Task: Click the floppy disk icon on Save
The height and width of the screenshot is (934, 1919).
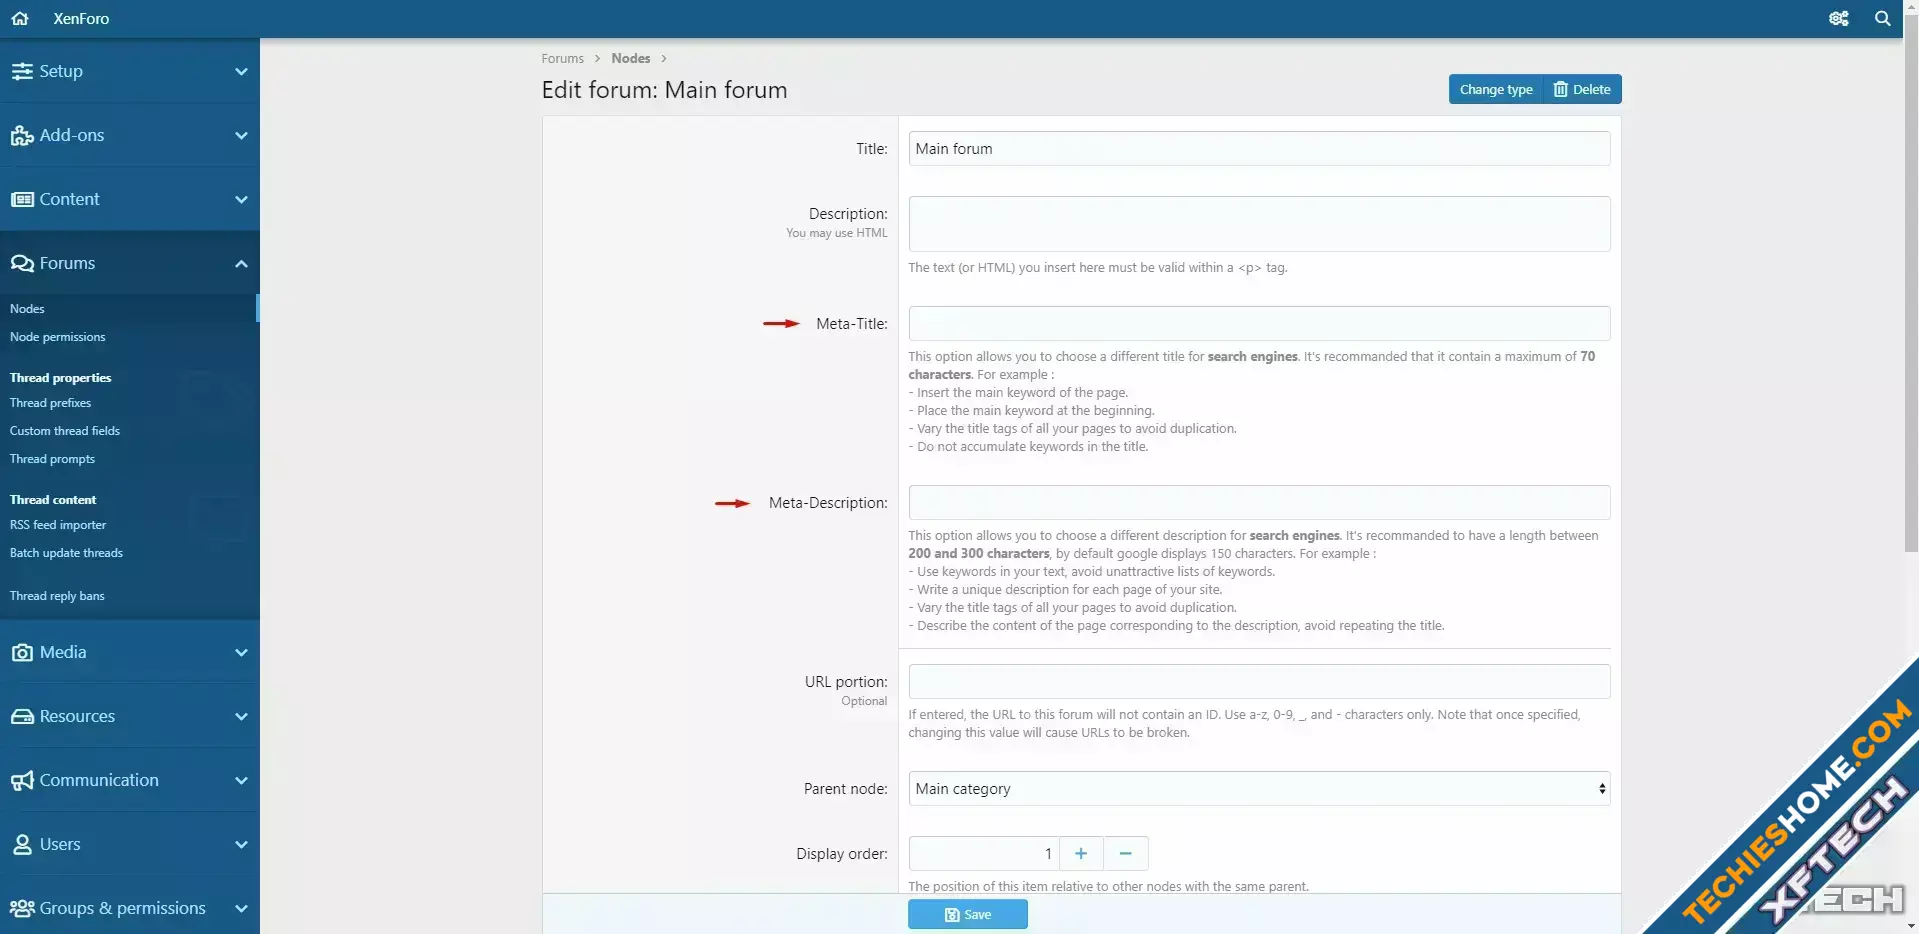Action: [952, 914]
